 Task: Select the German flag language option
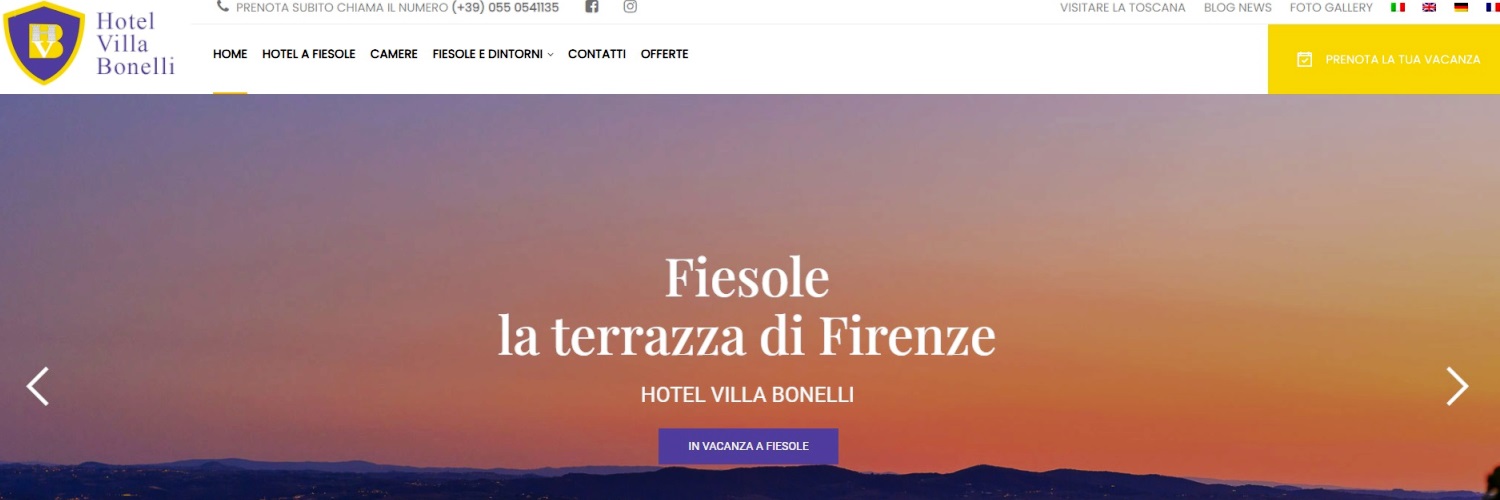[1461, 7]
